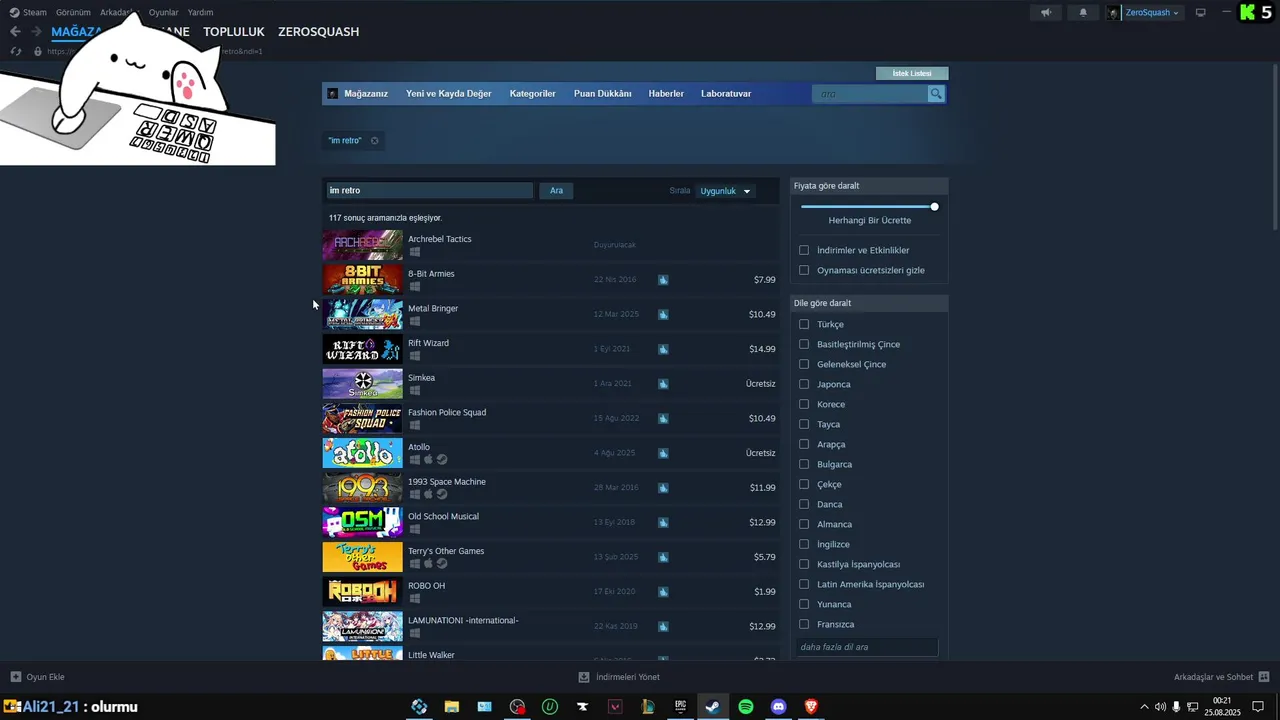Check Oynaması ücretsizleri gizle option
This screenshot has width=1280, height=720.
point(804,270)
